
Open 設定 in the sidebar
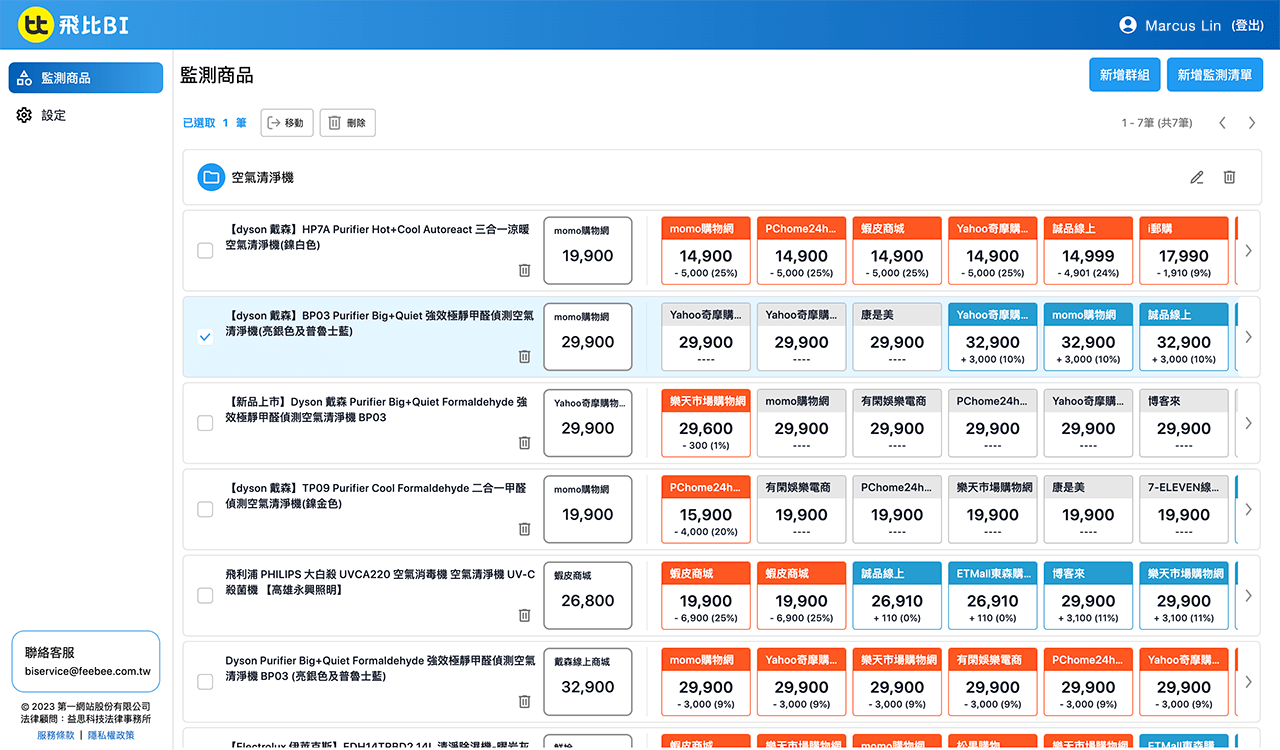pyautogui.click(x=86, y=116)
